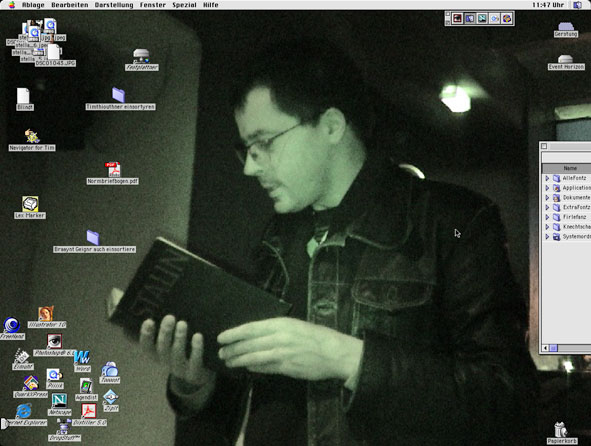Select the Agendist alias icon

[86, 386]
